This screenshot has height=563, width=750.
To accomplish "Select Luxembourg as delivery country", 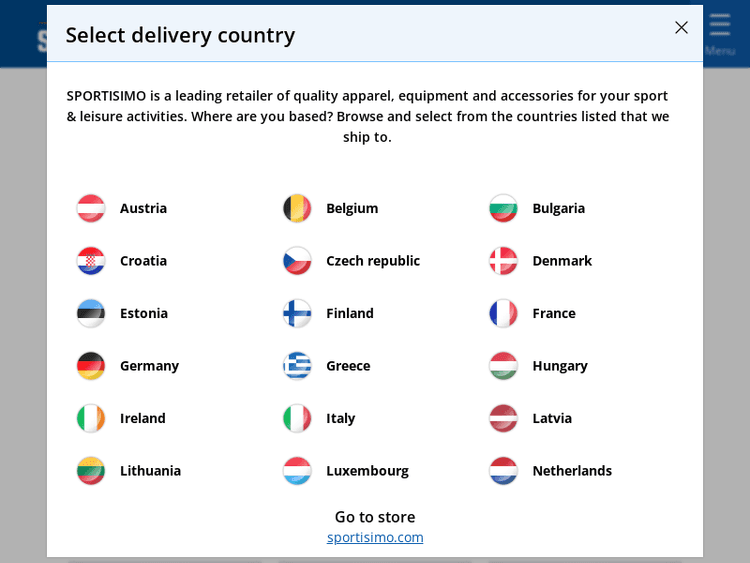I will (367, 471).
